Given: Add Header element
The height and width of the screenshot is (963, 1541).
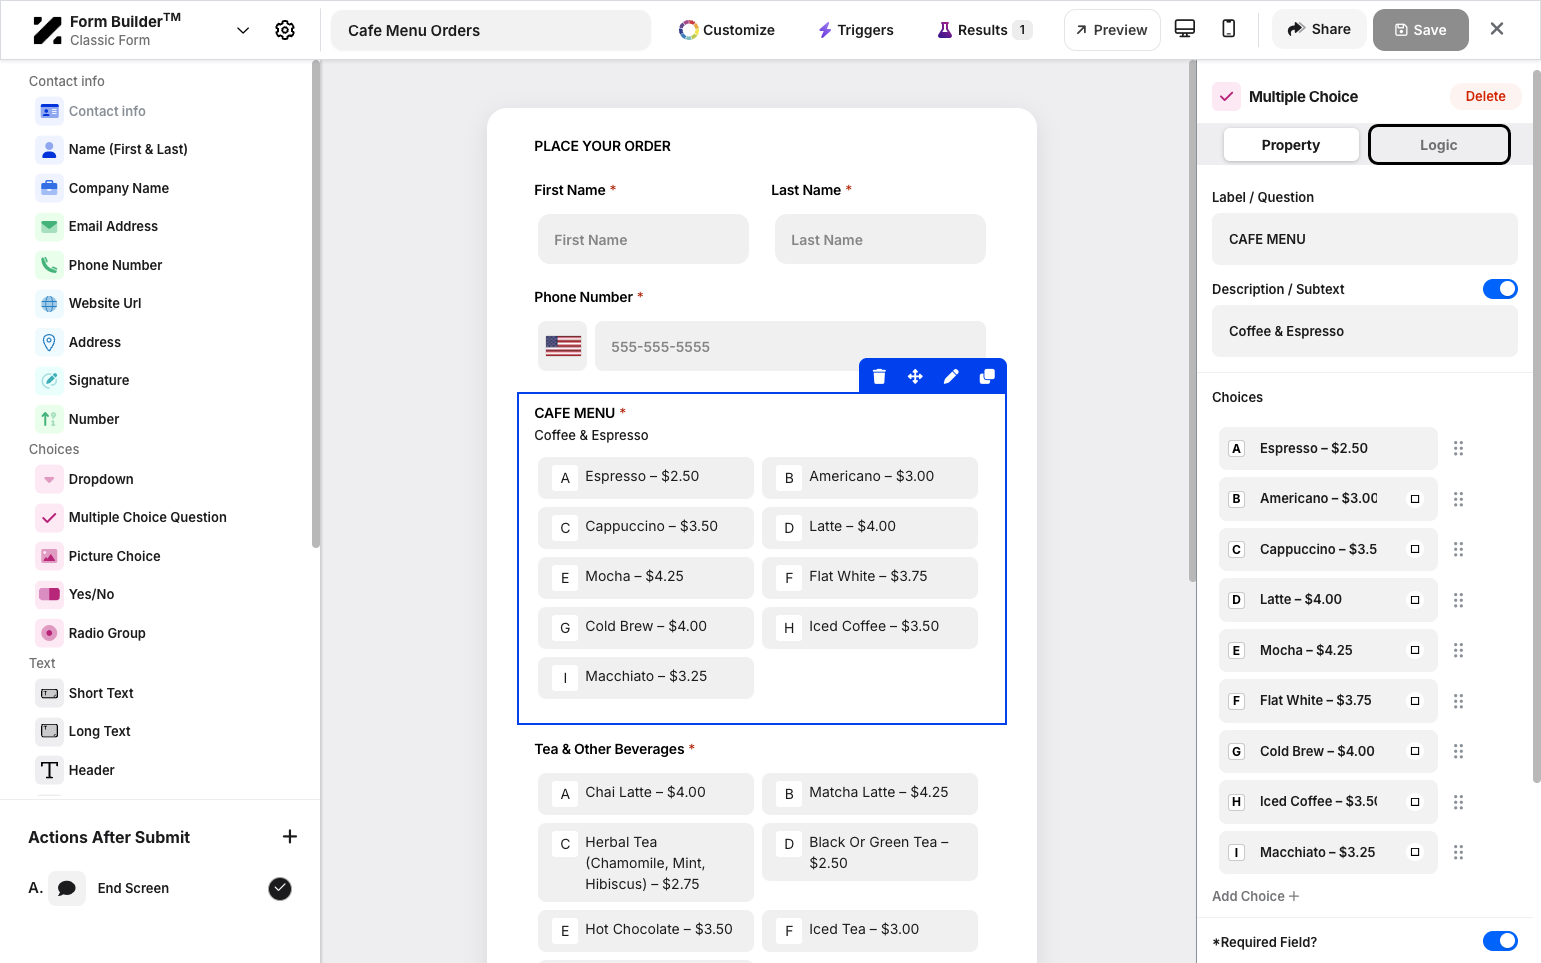Looking at the screenshot, I should point(75,770).
